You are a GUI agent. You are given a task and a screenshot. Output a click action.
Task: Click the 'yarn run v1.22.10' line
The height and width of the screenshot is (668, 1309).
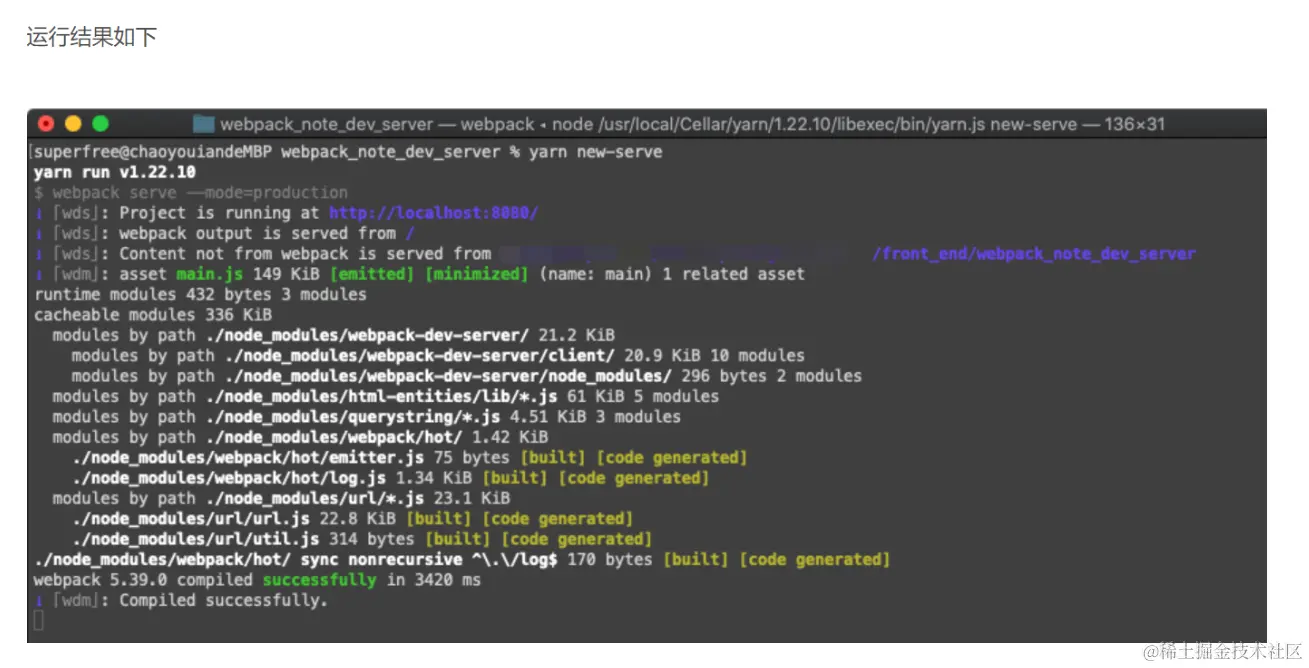pyautogui.click(x=115, y=172)
